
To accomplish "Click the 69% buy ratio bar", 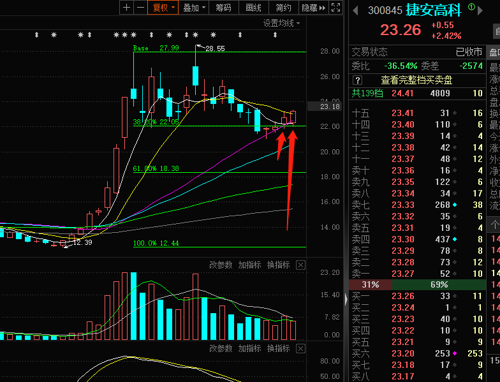I will coord(439,285).
